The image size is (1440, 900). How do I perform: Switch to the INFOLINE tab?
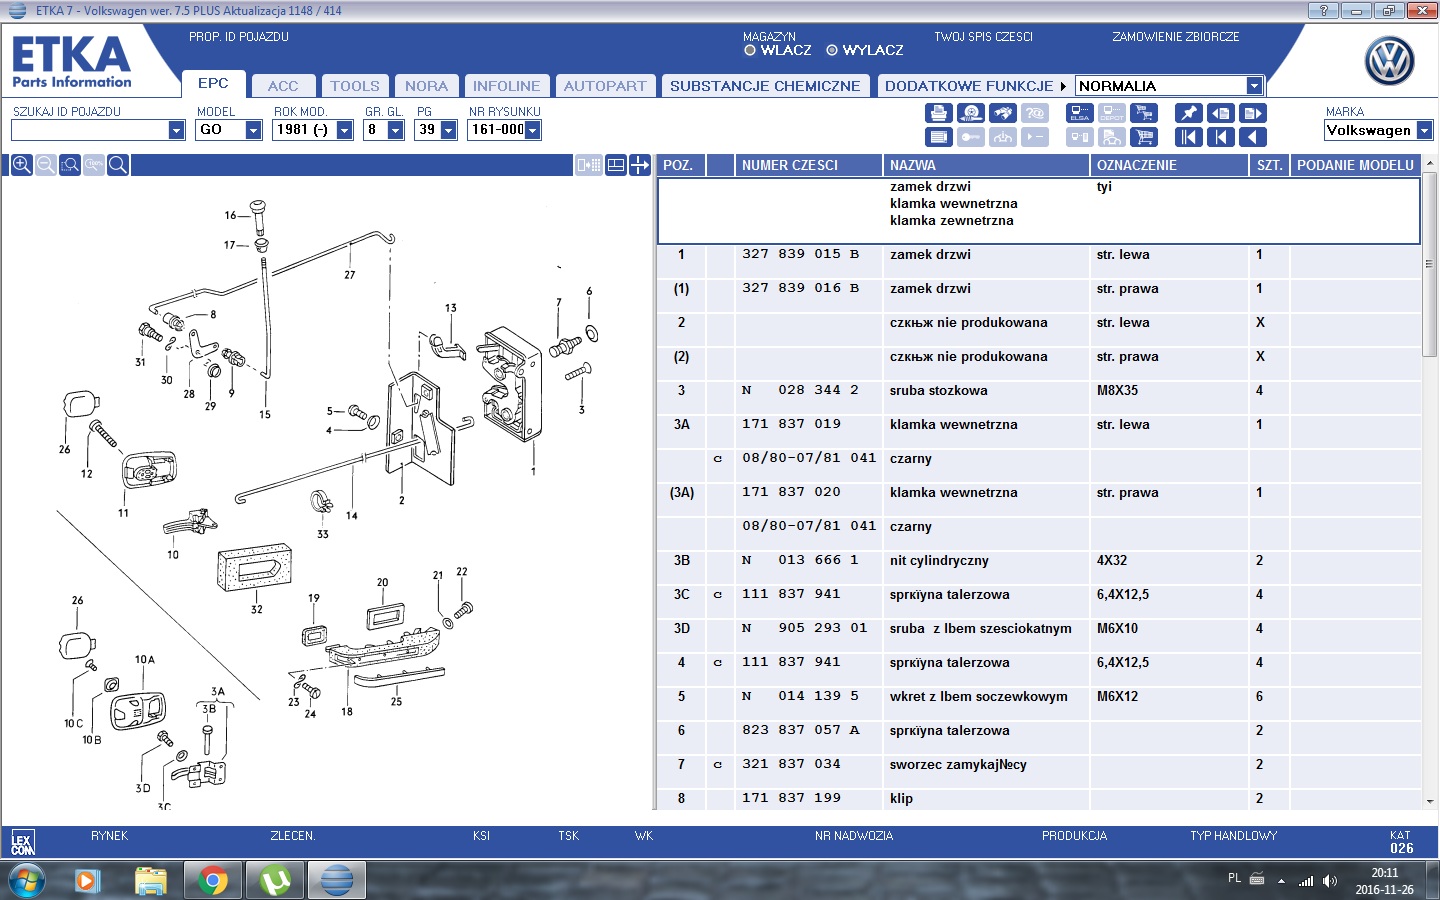point(506,86)
